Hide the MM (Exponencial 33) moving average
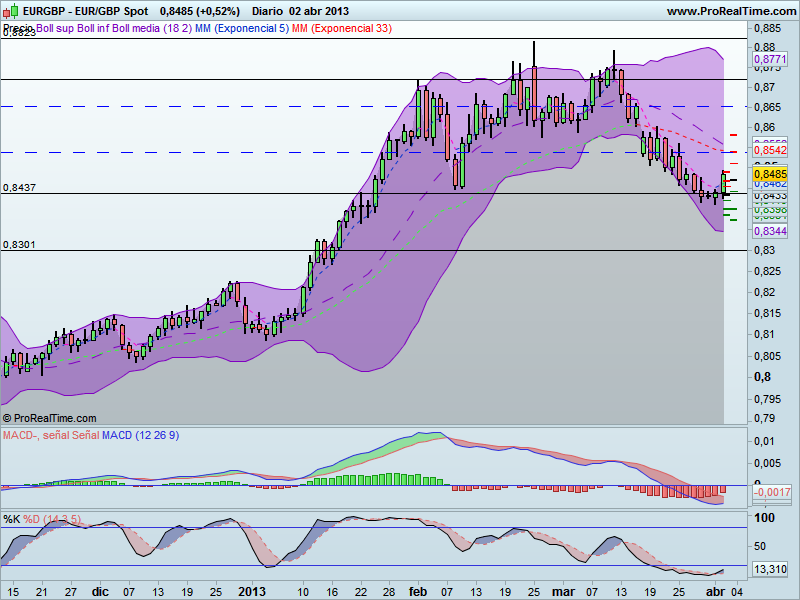 [342, 29]
